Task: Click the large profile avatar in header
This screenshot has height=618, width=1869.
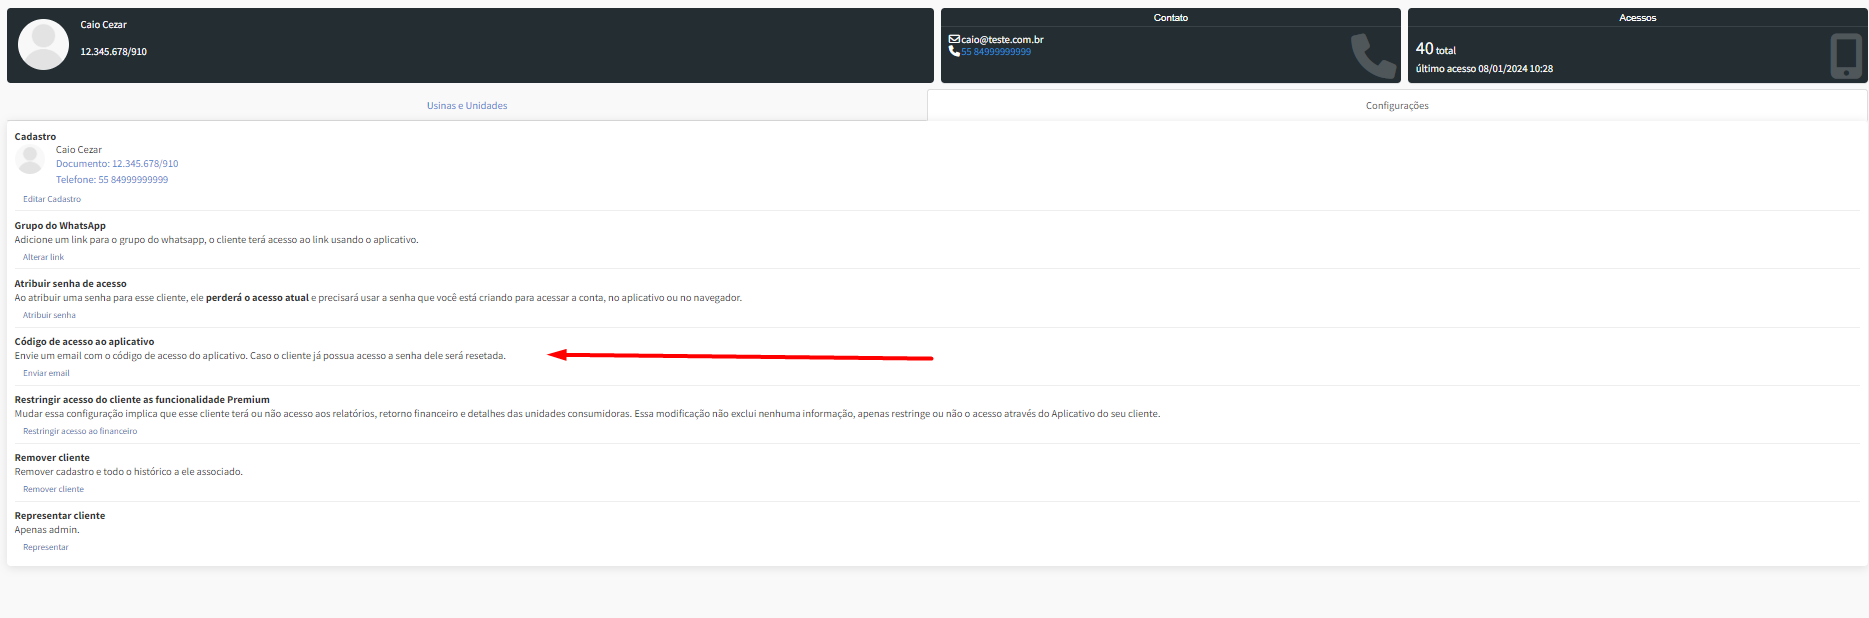Action: coord(44,45)
